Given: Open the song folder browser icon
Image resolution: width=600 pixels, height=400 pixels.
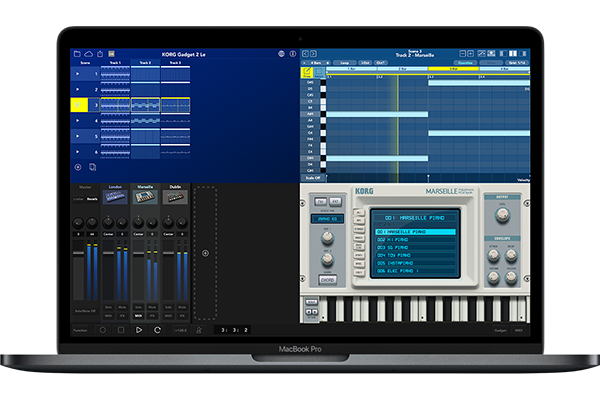Looking at the screenshot, I should (77, 53).
